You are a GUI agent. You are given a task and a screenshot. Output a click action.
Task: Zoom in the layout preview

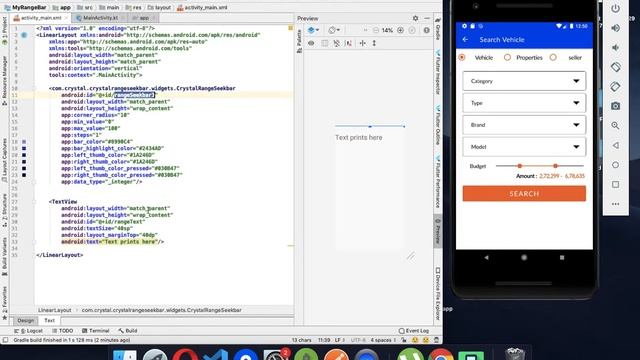pyautogui.click(x=400, y=30)
